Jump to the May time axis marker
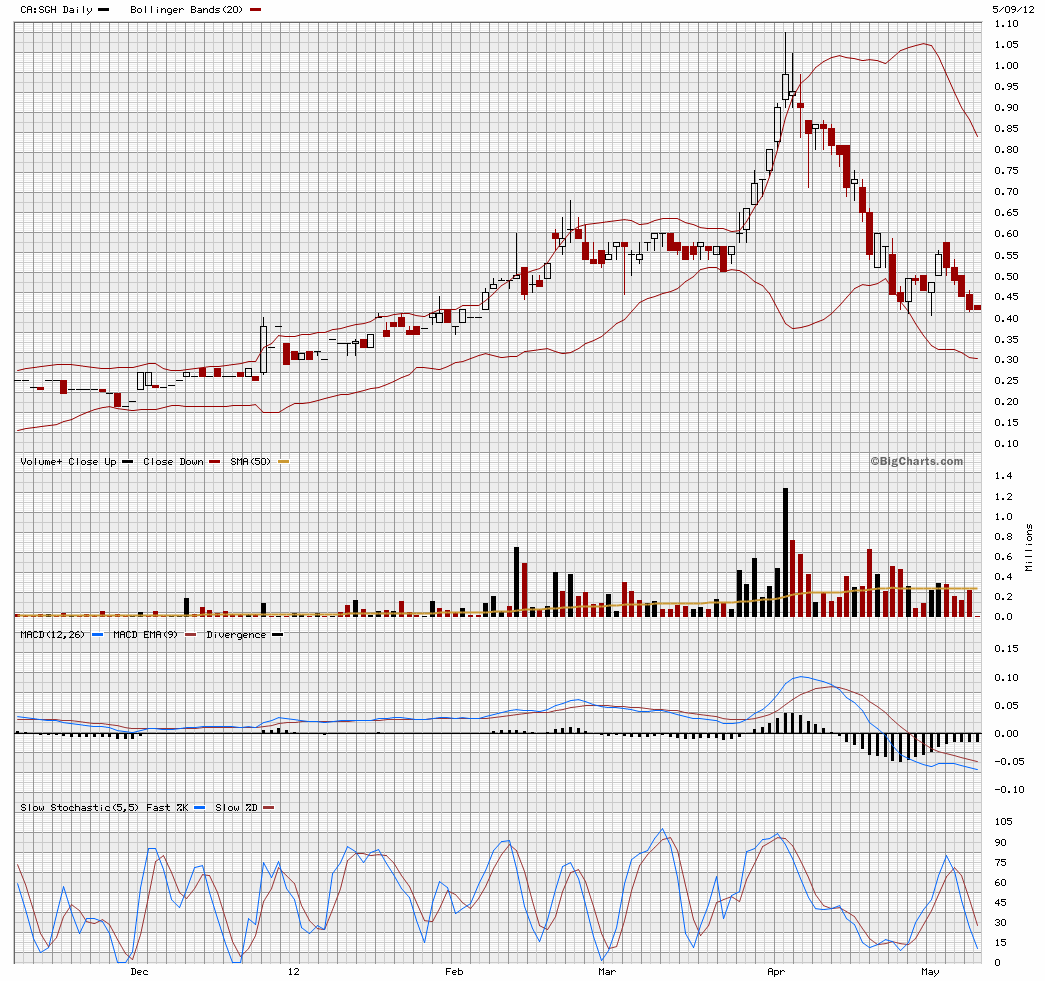The image size is (1045, 981). (x=930, y=971)
